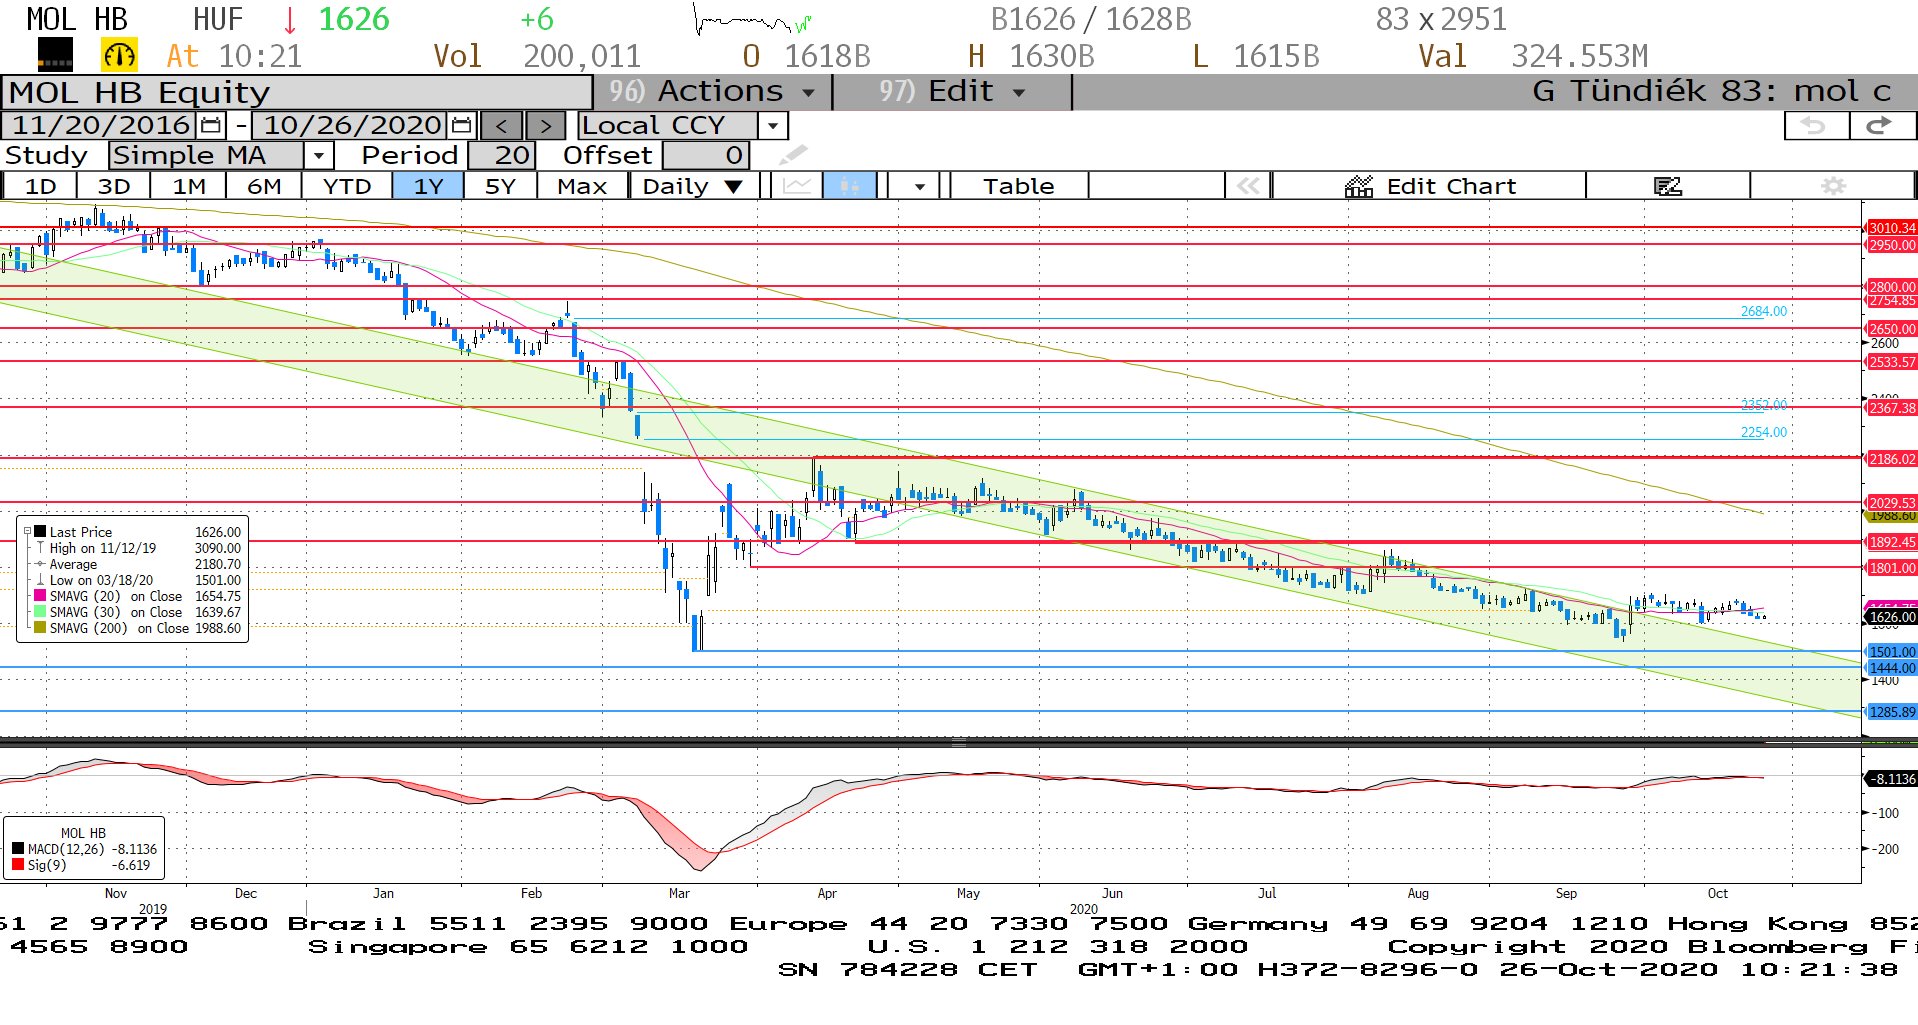Click the redo arrow icon
The image size is (1918, 1025).
coord(1881,125)
